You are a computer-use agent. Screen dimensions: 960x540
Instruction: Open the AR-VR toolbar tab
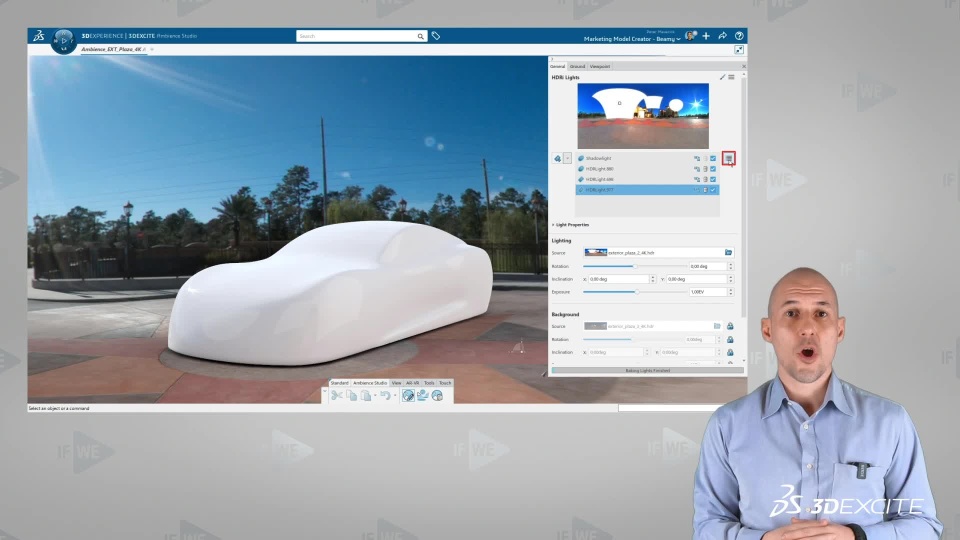[x=413, y=383]
